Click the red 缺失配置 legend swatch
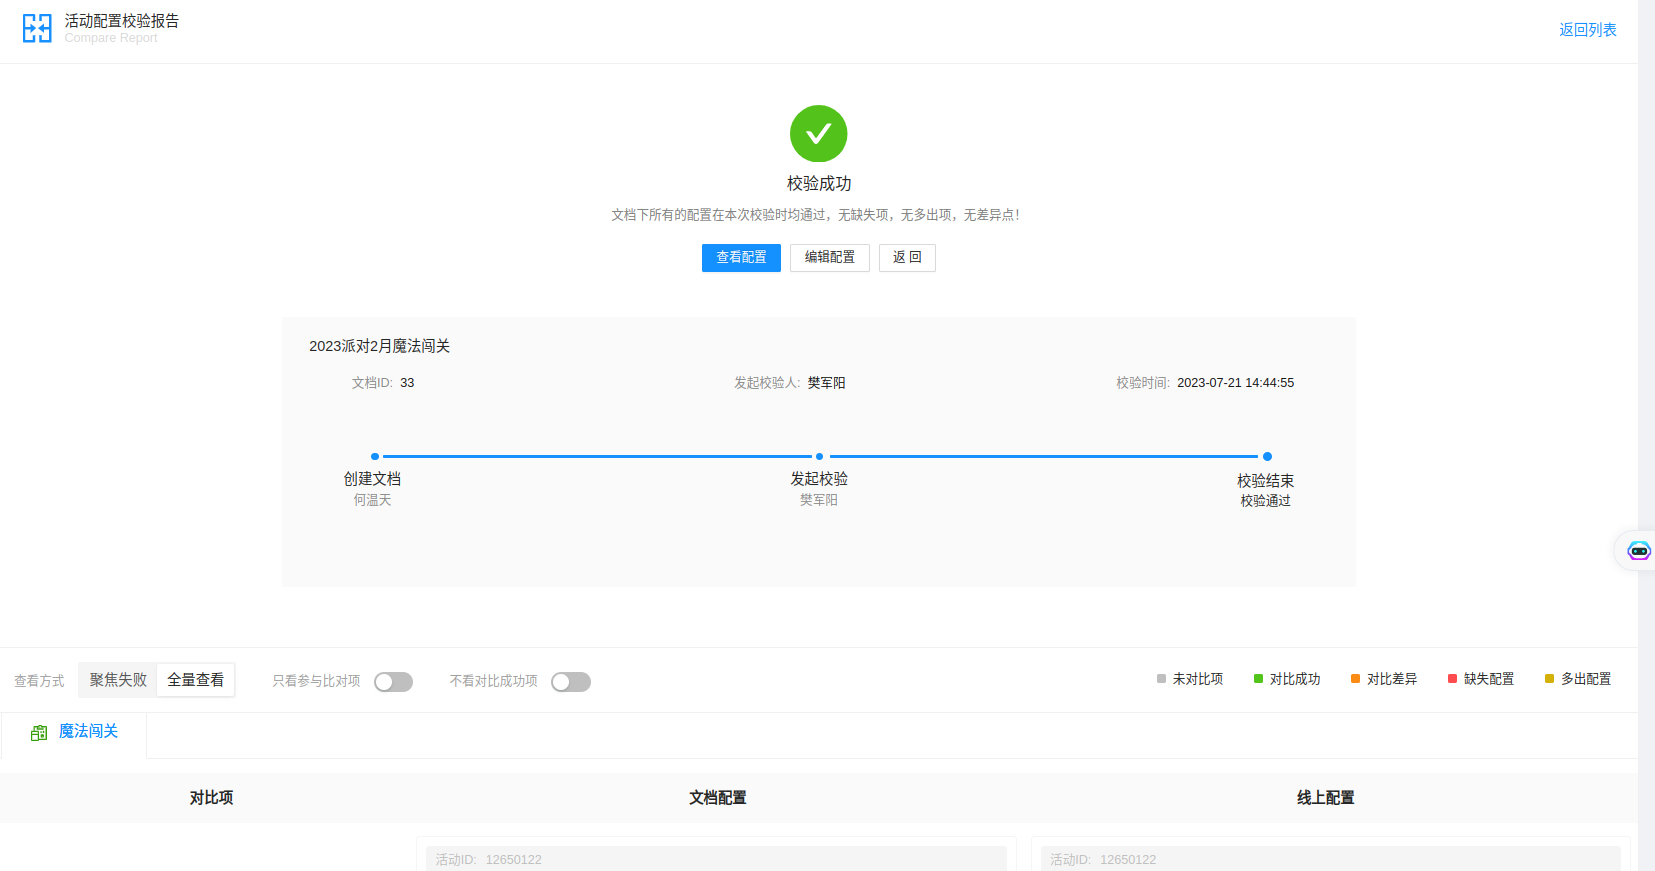The image size is (1655, 871). [1452, 679]
